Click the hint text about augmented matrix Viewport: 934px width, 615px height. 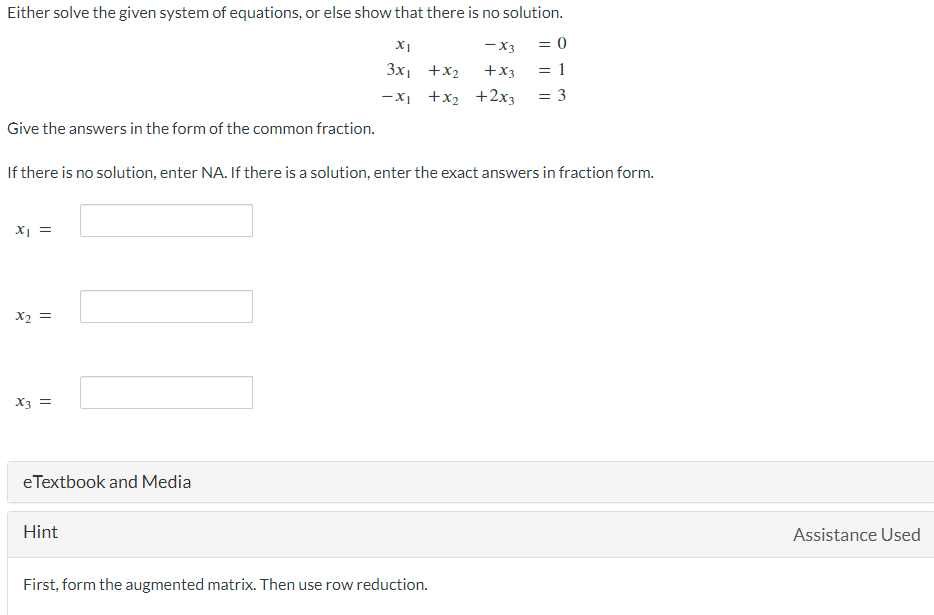tap(226, 584)
